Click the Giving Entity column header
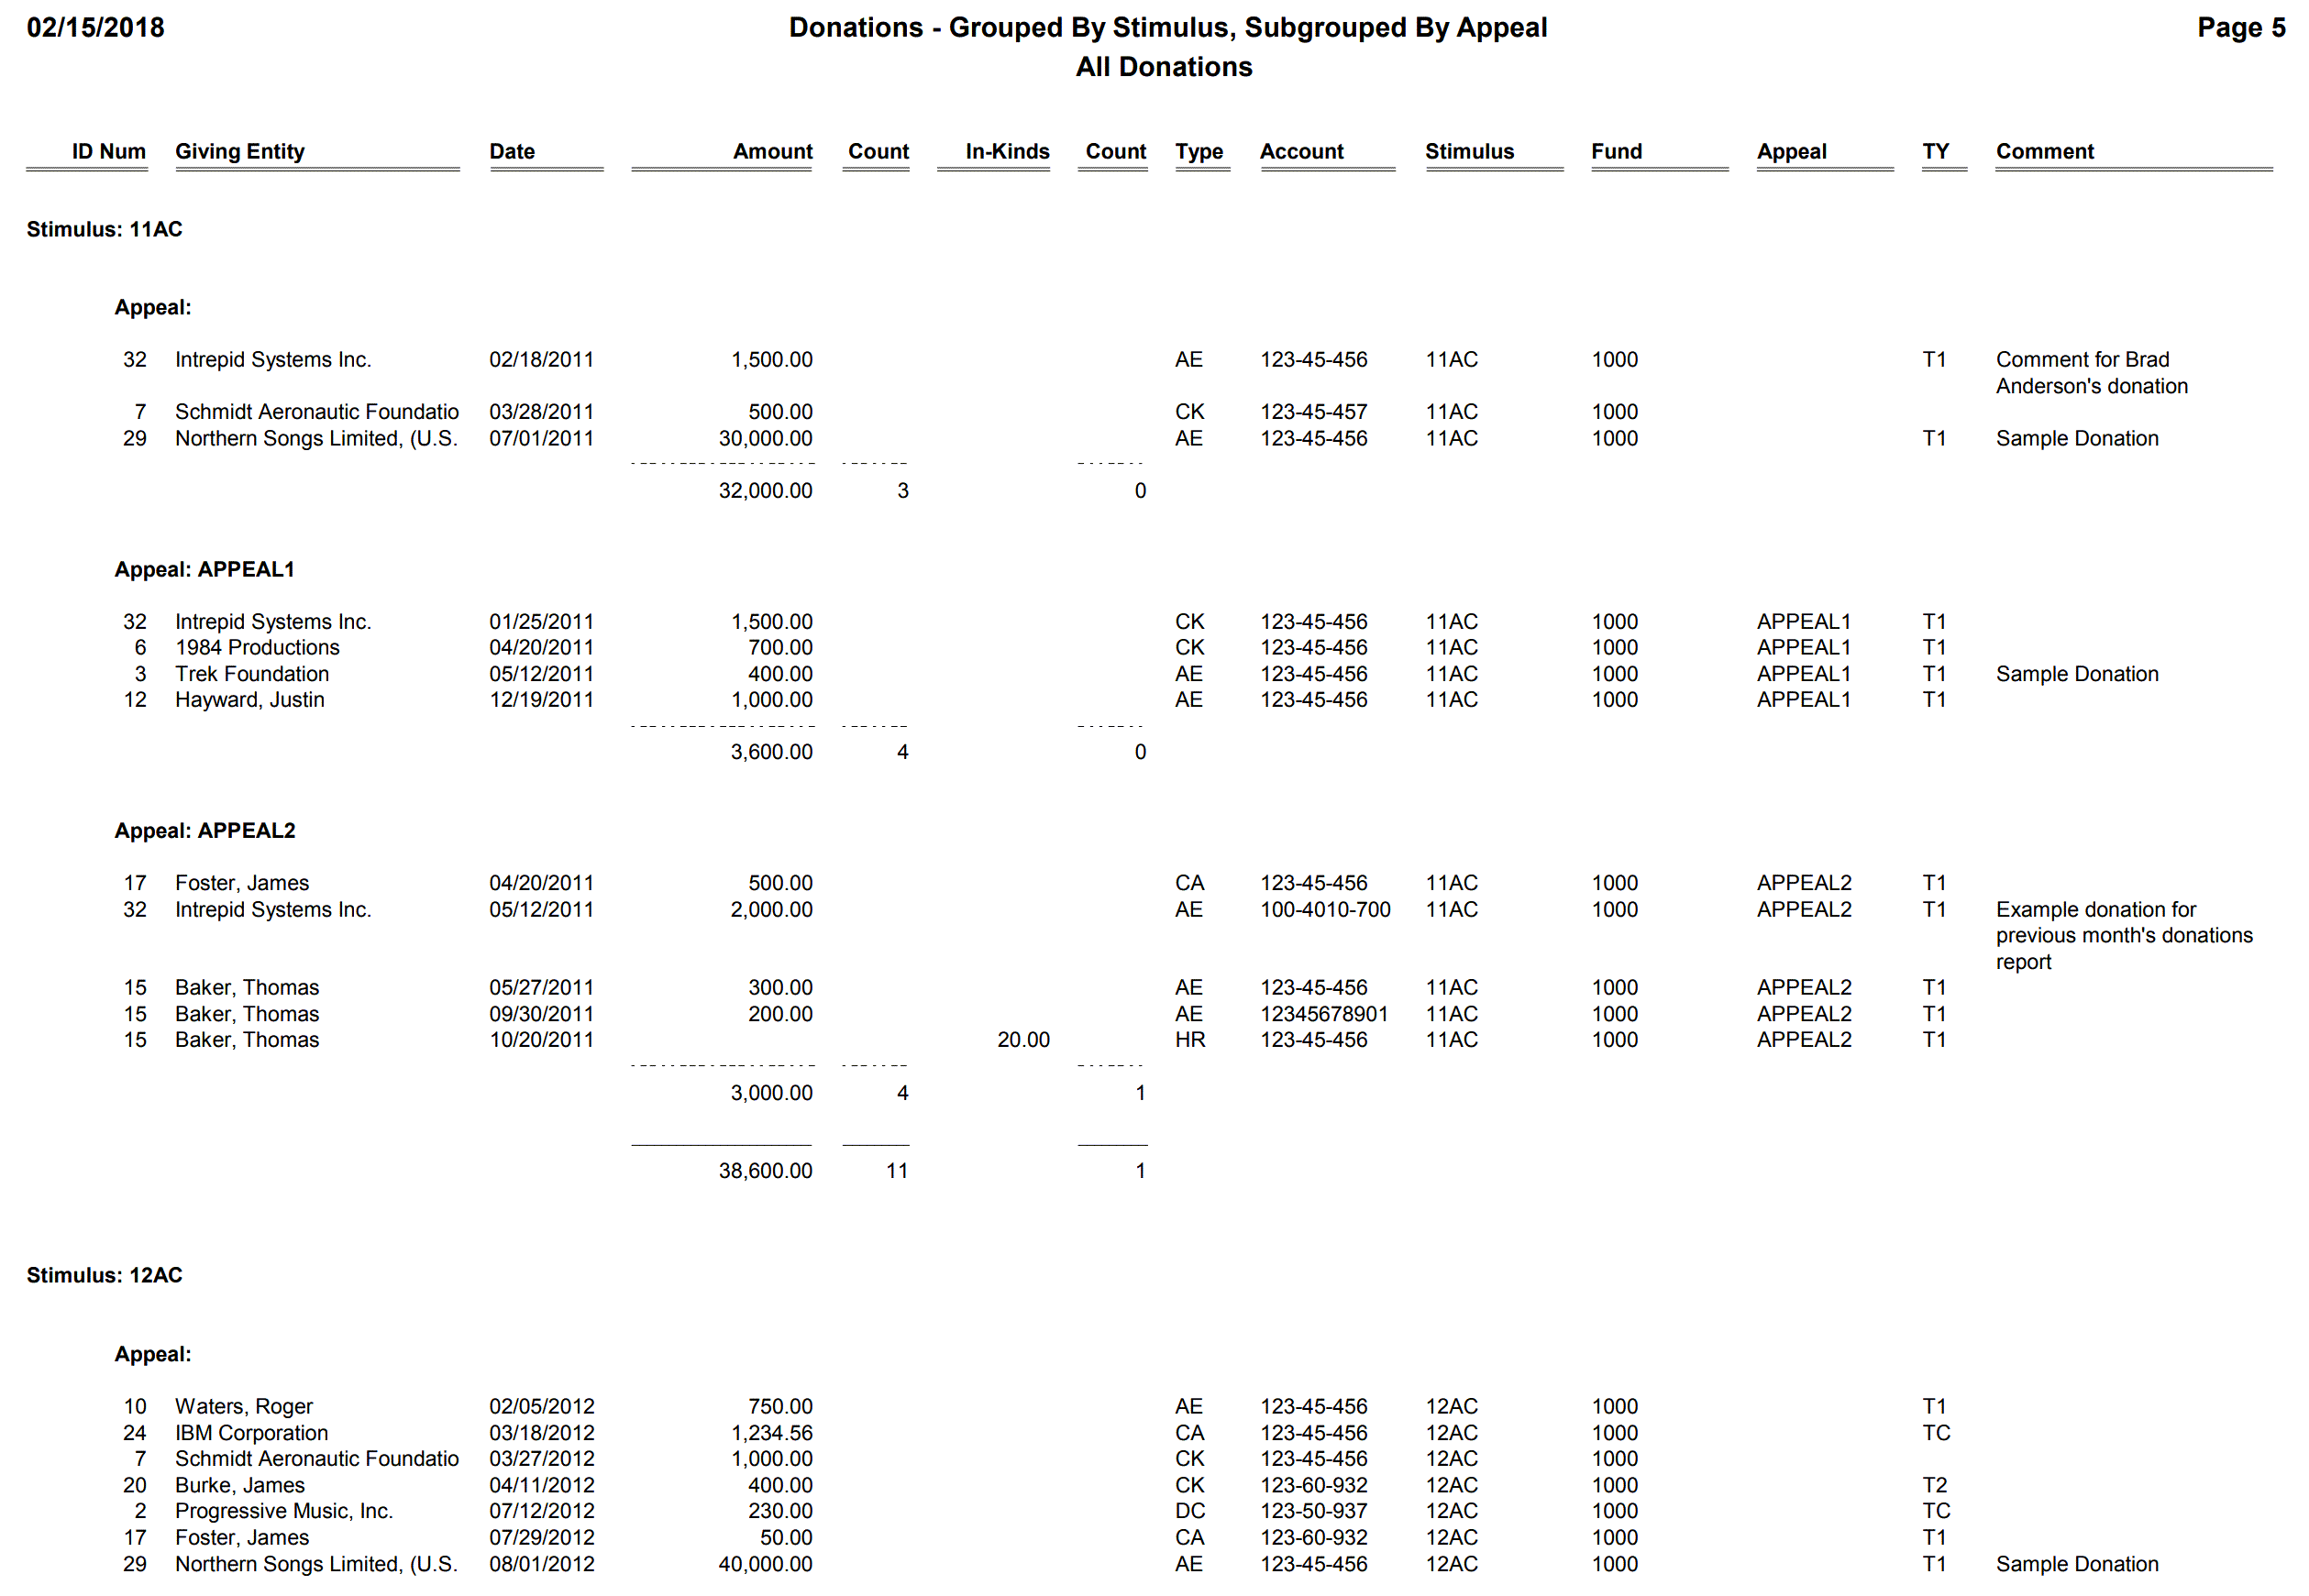 (x=240, y=151)
